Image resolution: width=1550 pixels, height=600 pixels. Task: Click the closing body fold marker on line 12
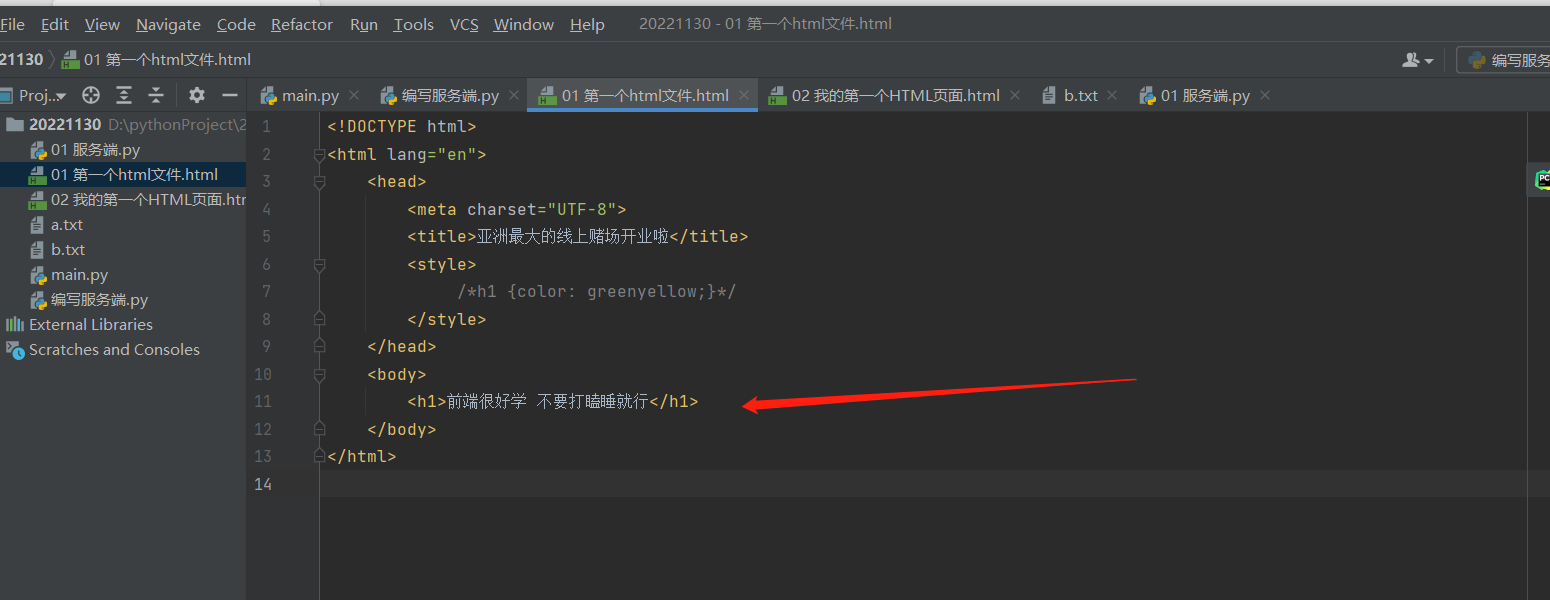tap(319, 428)
